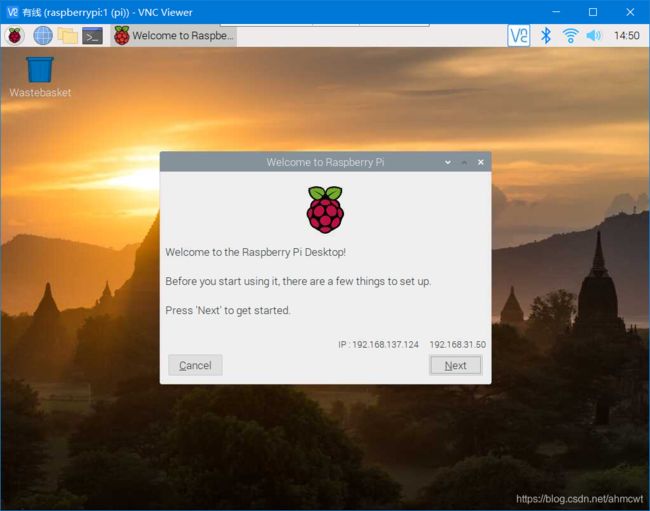Click the Cancel button in the dialog

195,365
